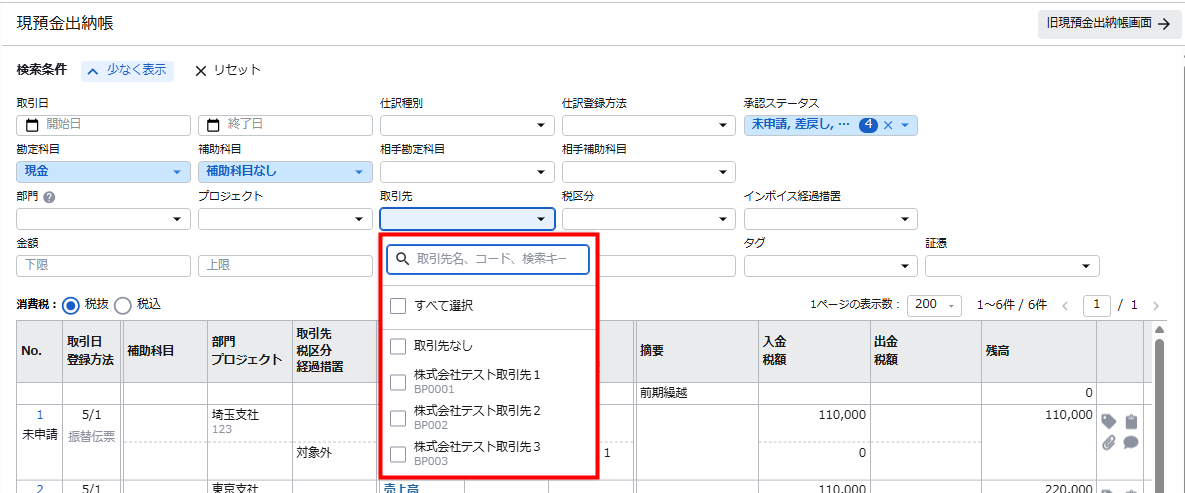Image resolution: width=1185 pixels, height=493 pixels.
Task: Select 株式会社テスト取引先3 from the list
Action: (477, 447)
